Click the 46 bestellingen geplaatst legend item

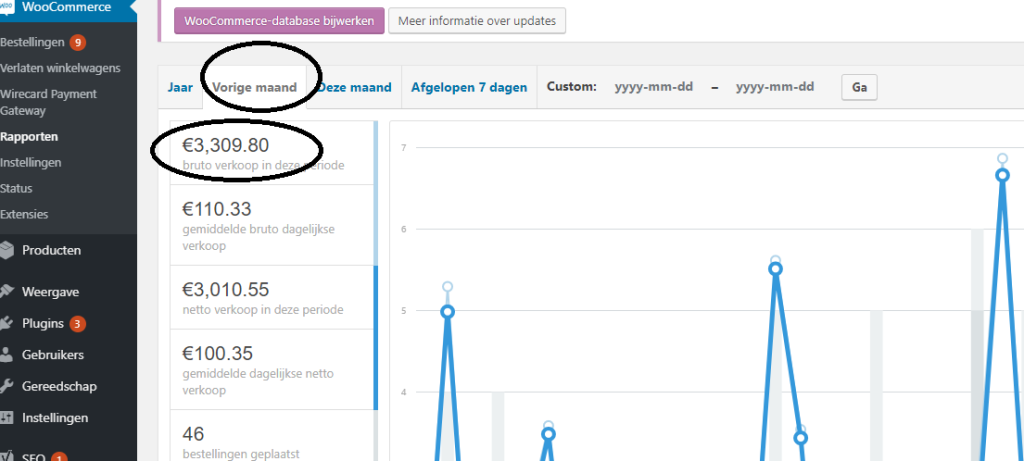pos(274,436)
